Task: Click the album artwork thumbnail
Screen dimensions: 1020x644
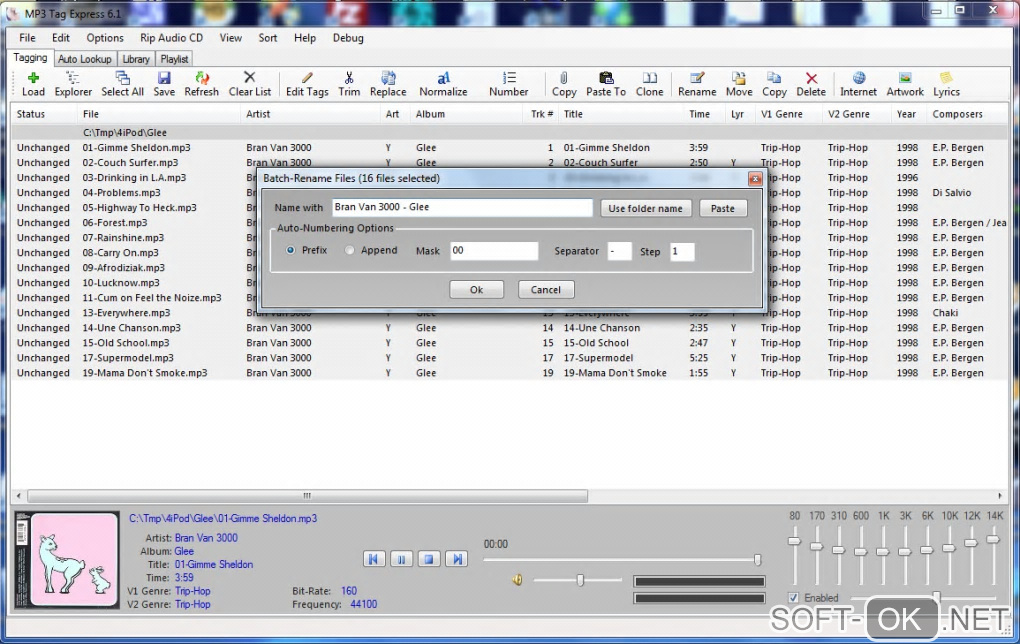Action: (x=67, y=560)
